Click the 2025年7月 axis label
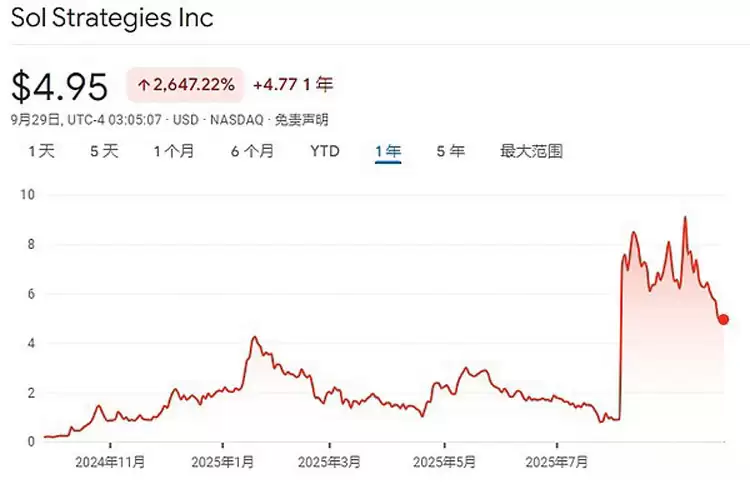This screenshot has height=489, width=750. [557, 462]
